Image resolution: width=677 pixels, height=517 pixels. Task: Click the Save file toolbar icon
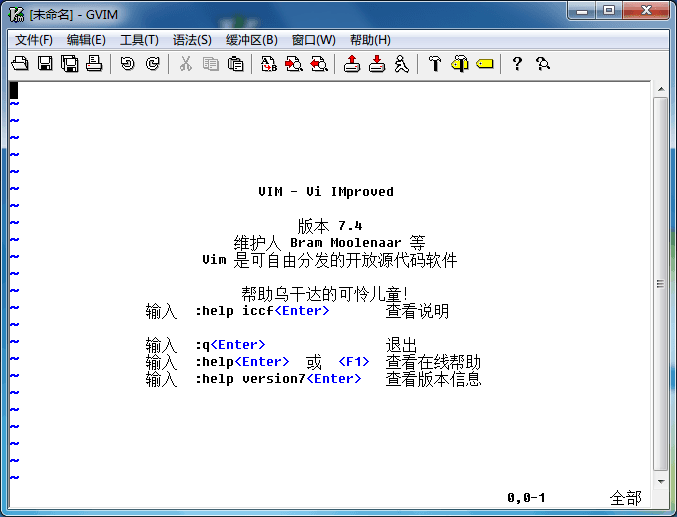(x=45, y=64)
